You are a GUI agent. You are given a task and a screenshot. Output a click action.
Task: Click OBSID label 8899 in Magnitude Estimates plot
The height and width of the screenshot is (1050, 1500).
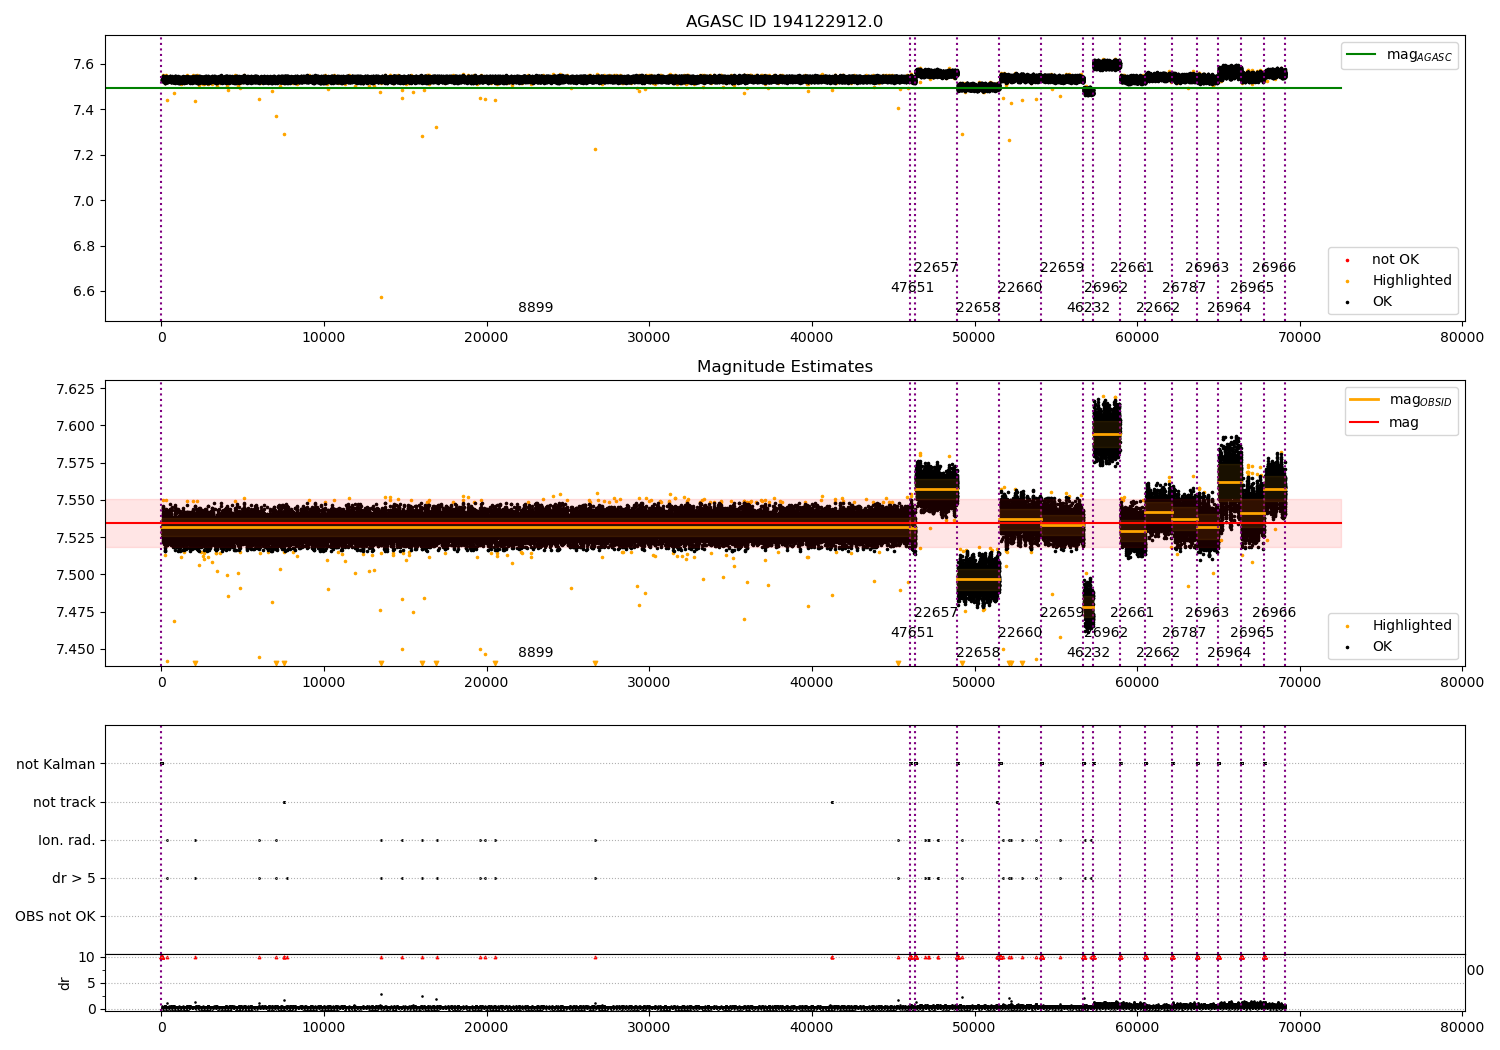click(535, 652)
